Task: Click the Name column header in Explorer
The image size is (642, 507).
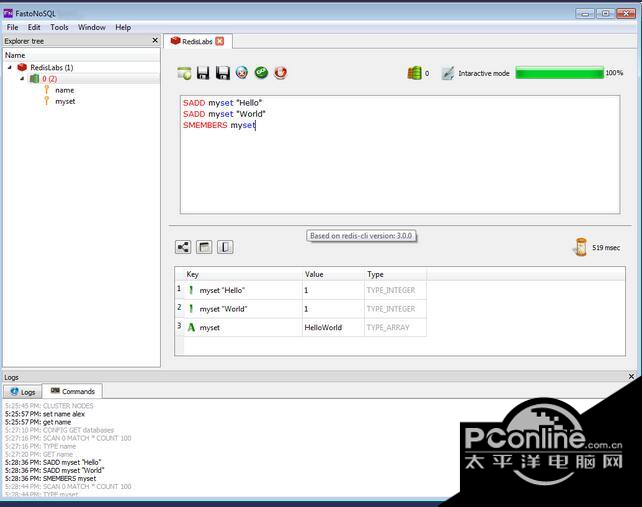Action: [81, 55]
